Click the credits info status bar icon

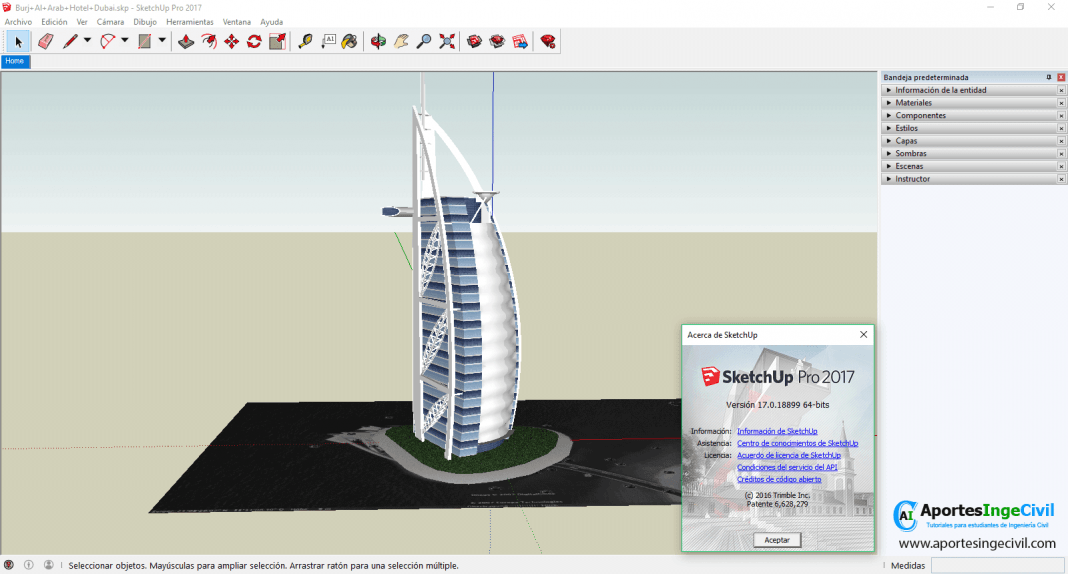(29, 565)
